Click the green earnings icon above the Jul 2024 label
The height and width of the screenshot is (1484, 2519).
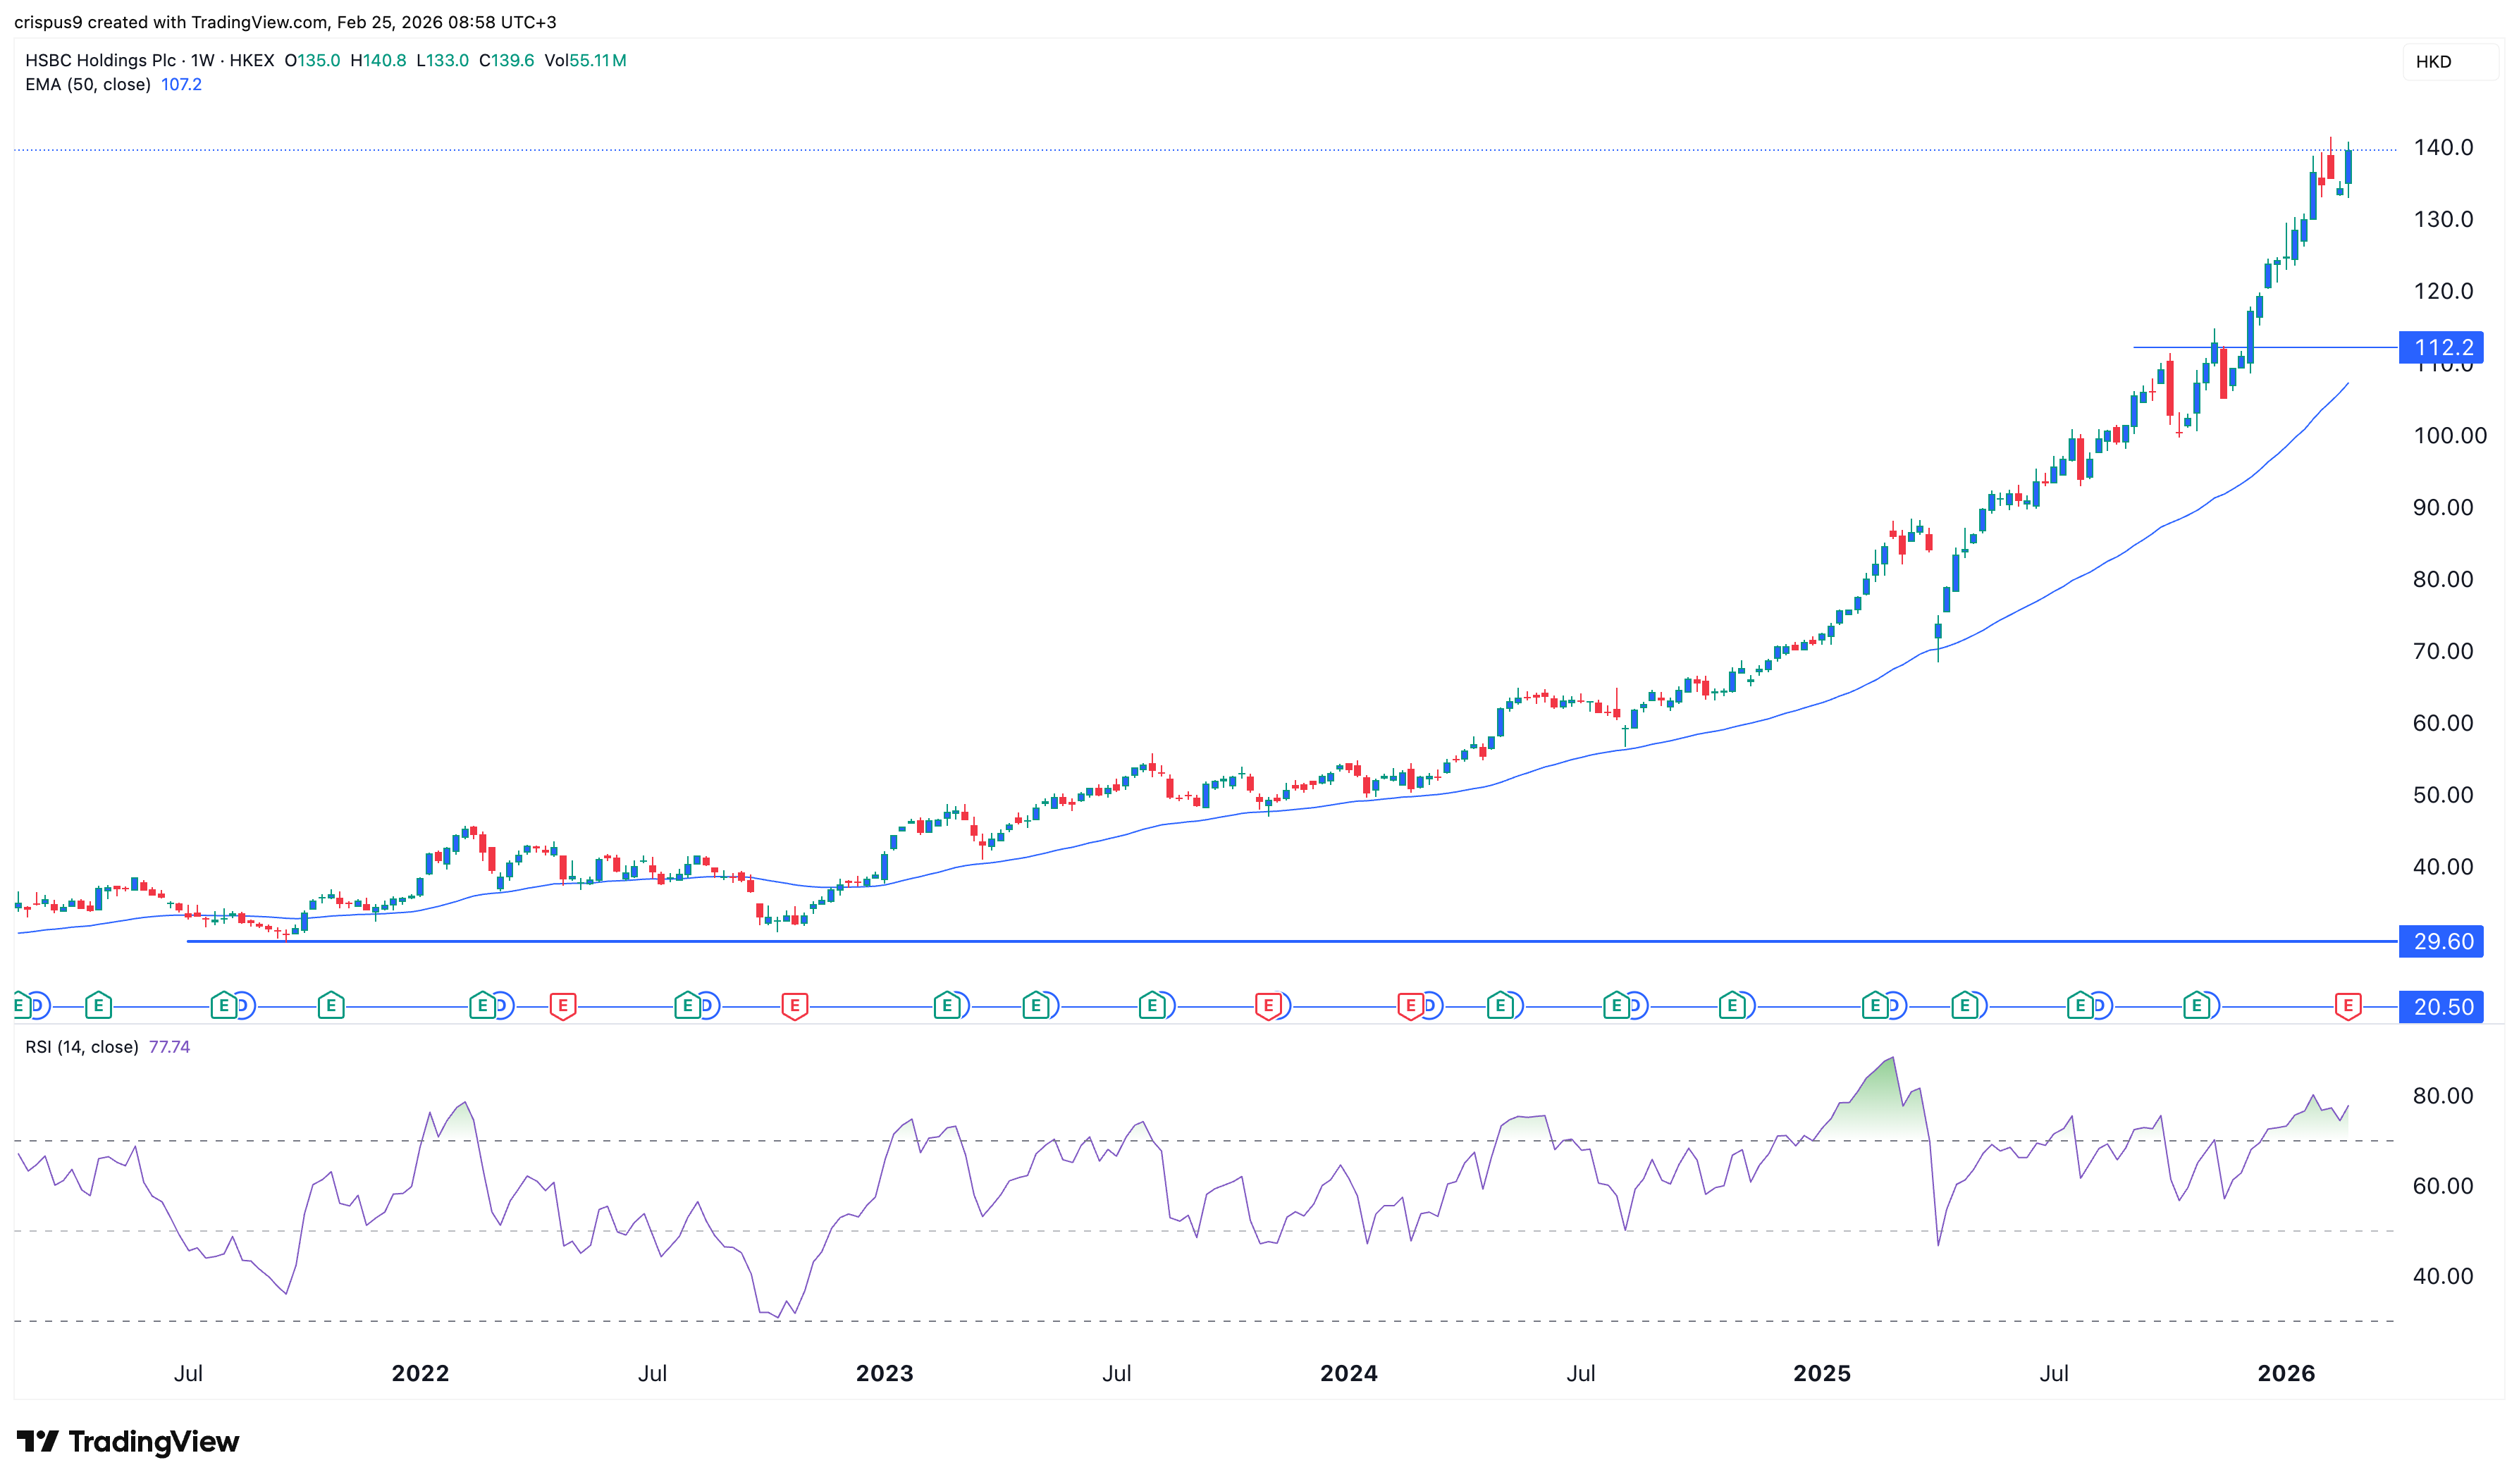point(1618,1007)
